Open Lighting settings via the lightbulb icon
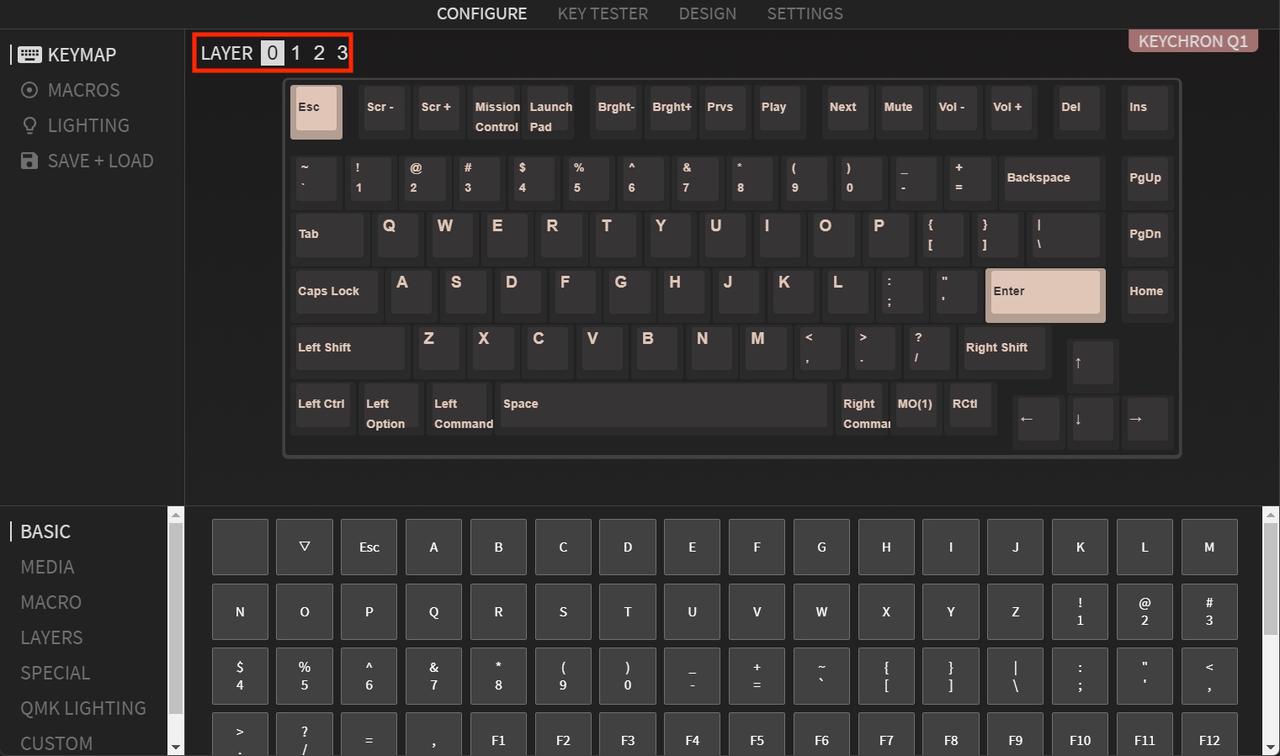 click(x=29, y=125)
